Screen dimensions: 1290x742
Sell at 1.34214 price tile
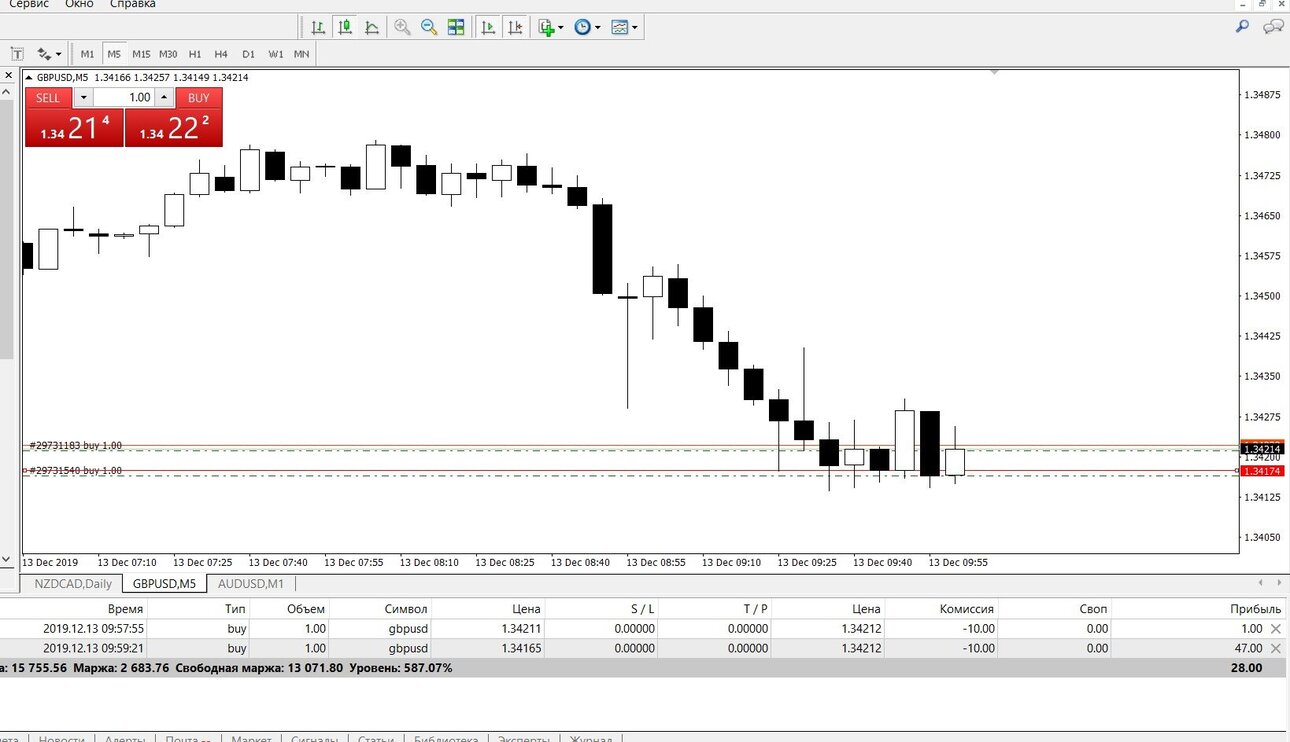(x=74, y=128)
